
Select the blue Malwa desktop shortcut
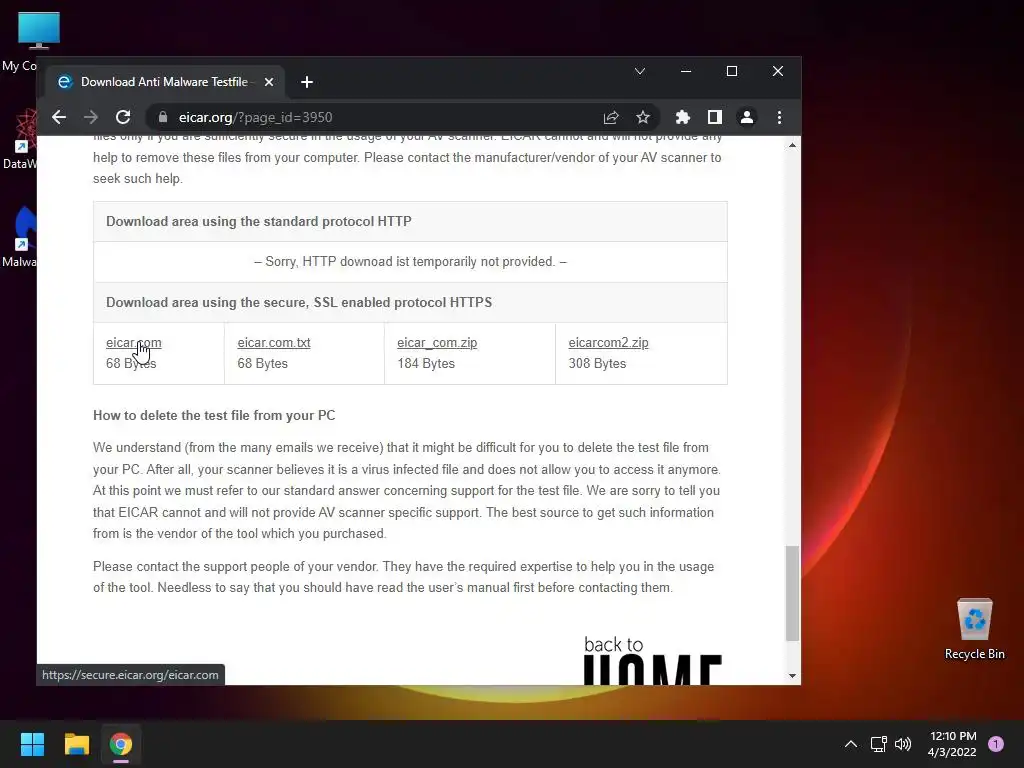tap(20, 236)
